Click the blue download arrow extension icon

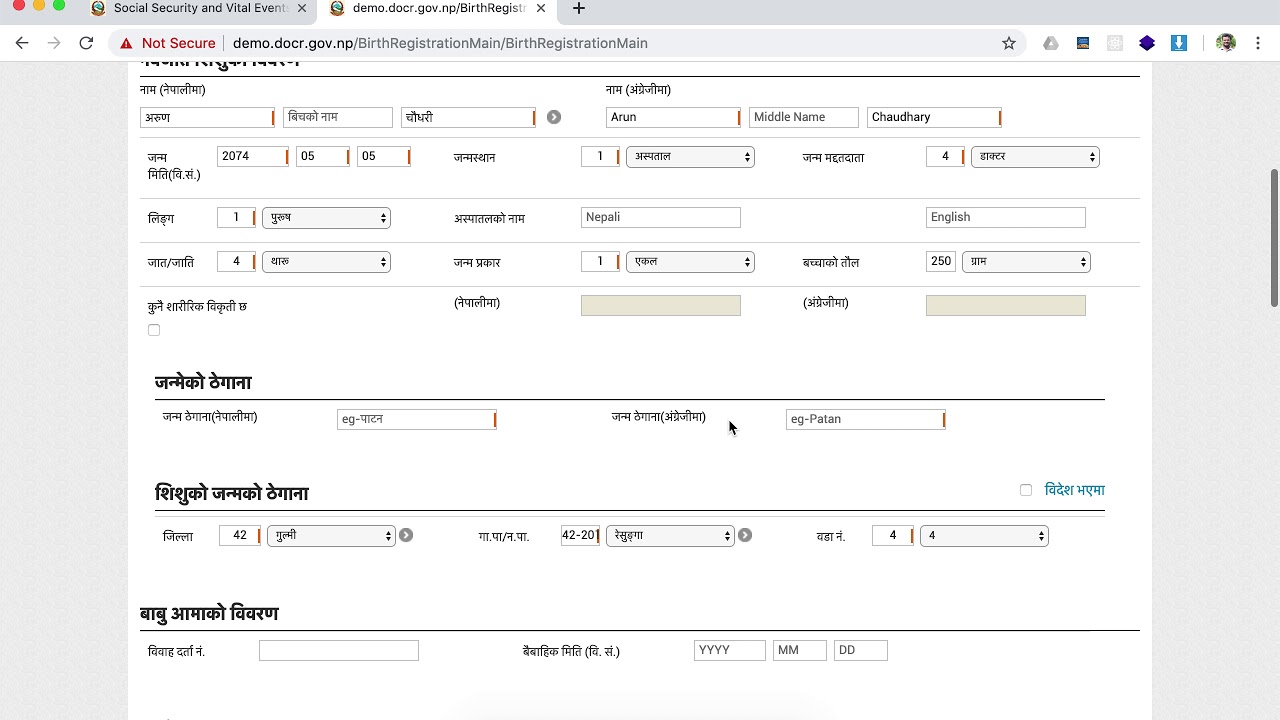coord(1179,43)
